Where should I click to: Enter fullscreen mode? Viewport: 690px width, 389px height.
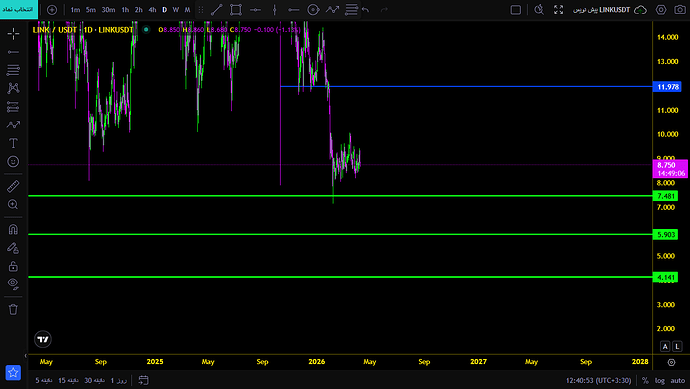click(558, 10)
